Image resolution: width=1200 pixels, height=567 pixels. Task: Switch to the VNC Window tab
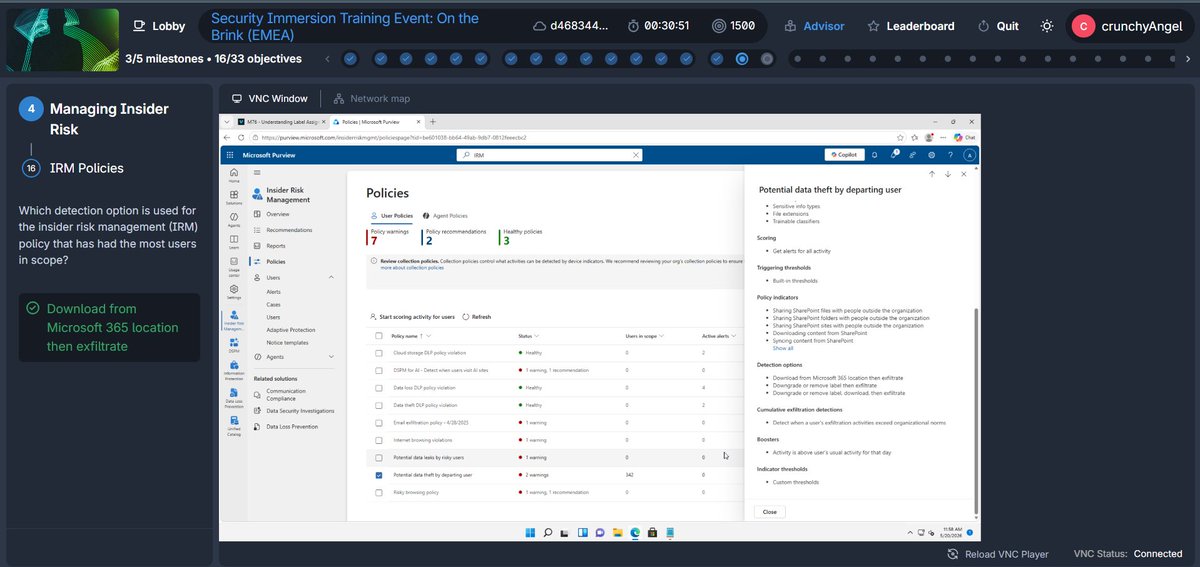pos(270,99)
